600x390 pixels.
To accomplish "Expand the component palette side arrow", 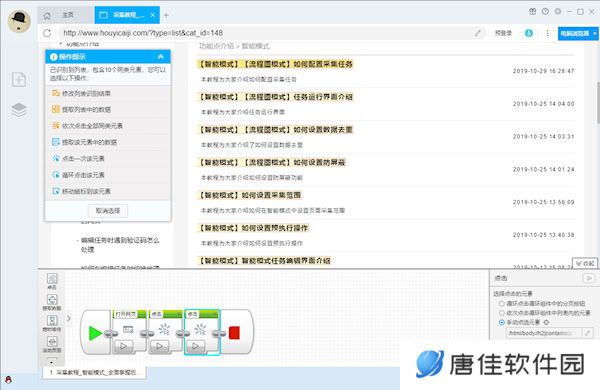I will coord(69,318).
